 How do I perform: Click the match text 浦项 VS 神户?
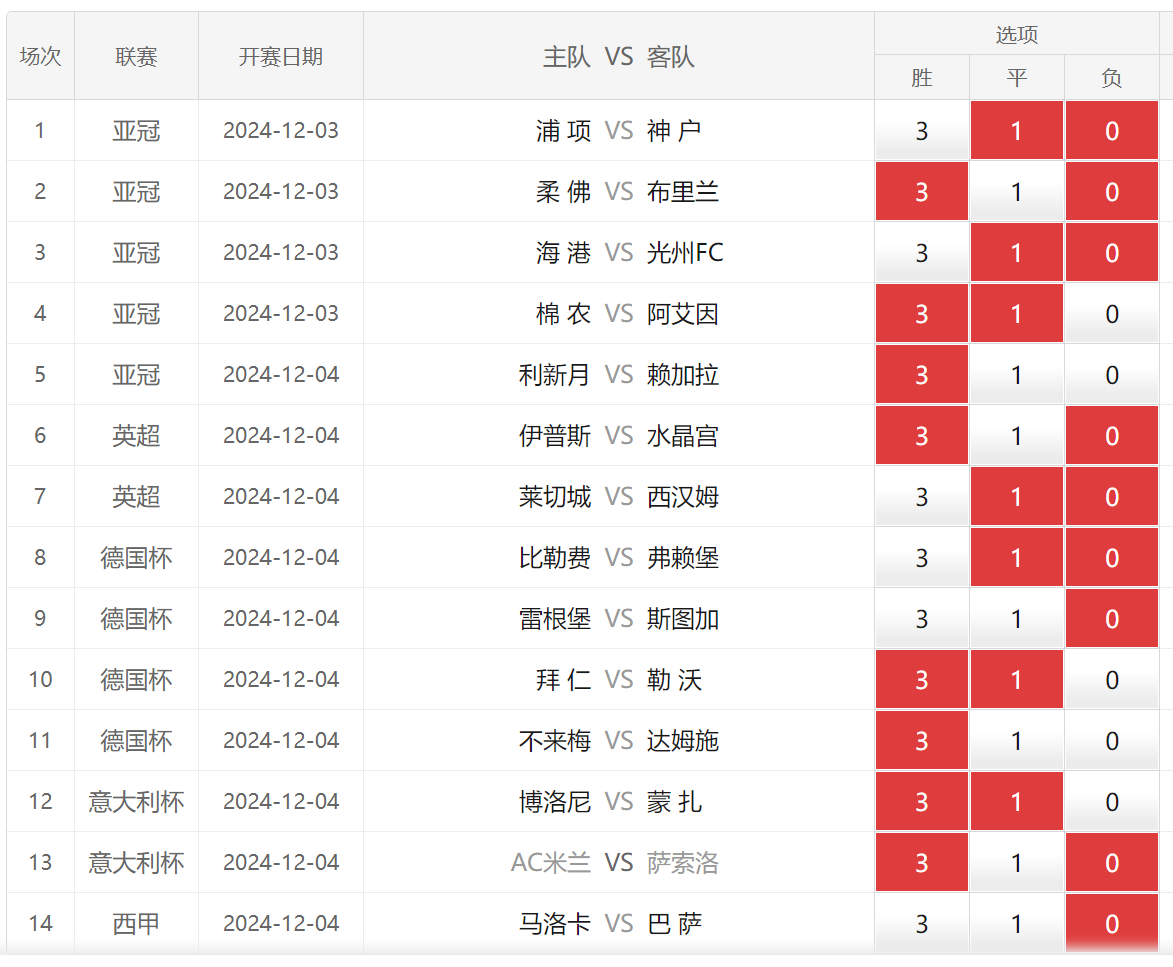[x=619, y=131]
